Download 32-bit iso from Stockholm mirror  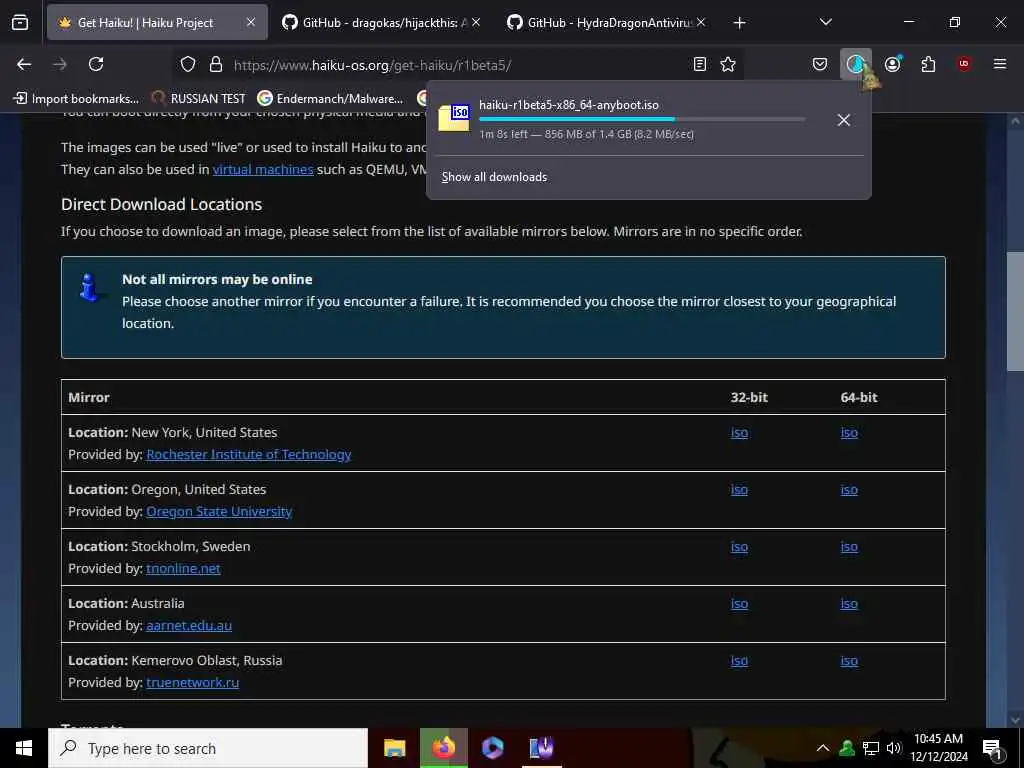tap(739, 547)
